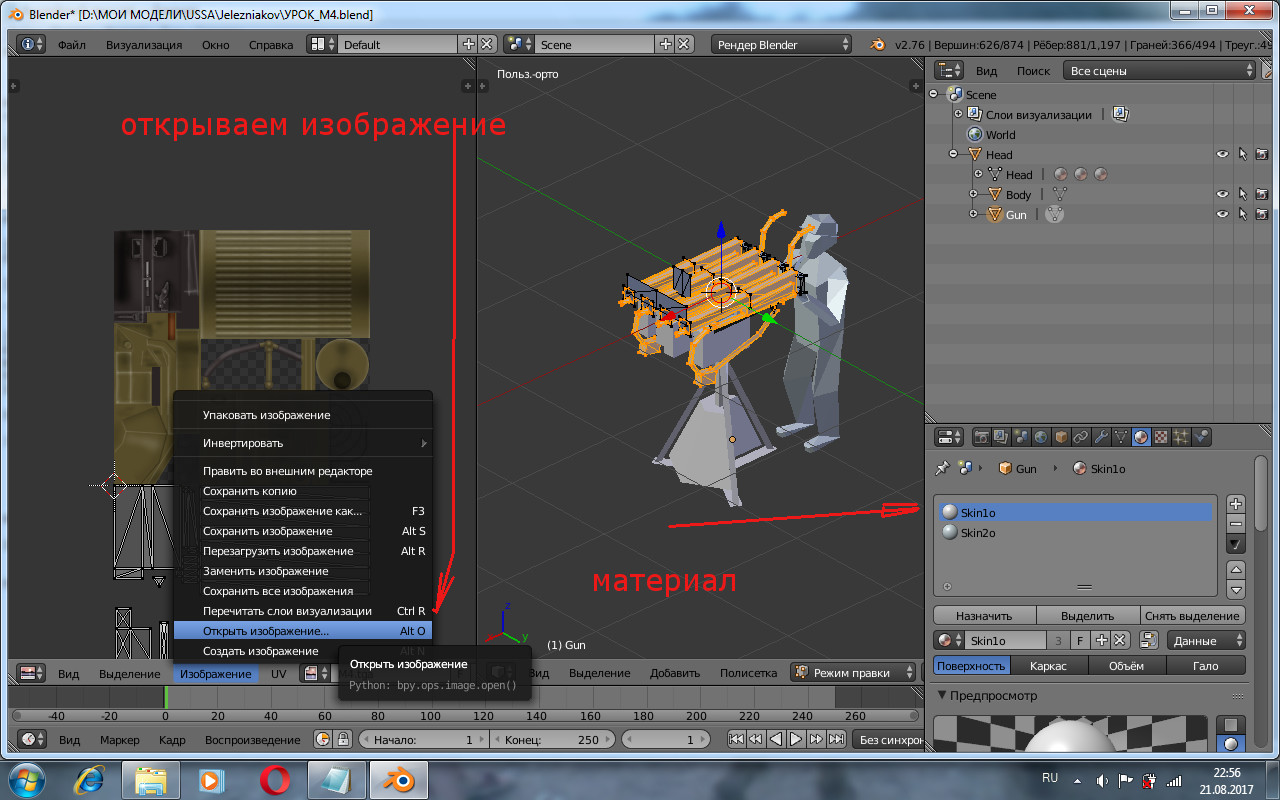The width and height of the screenshot is (1280, 800).
Task: Open the Modifiers wrench properties tab
Action: coord(1101,437)
